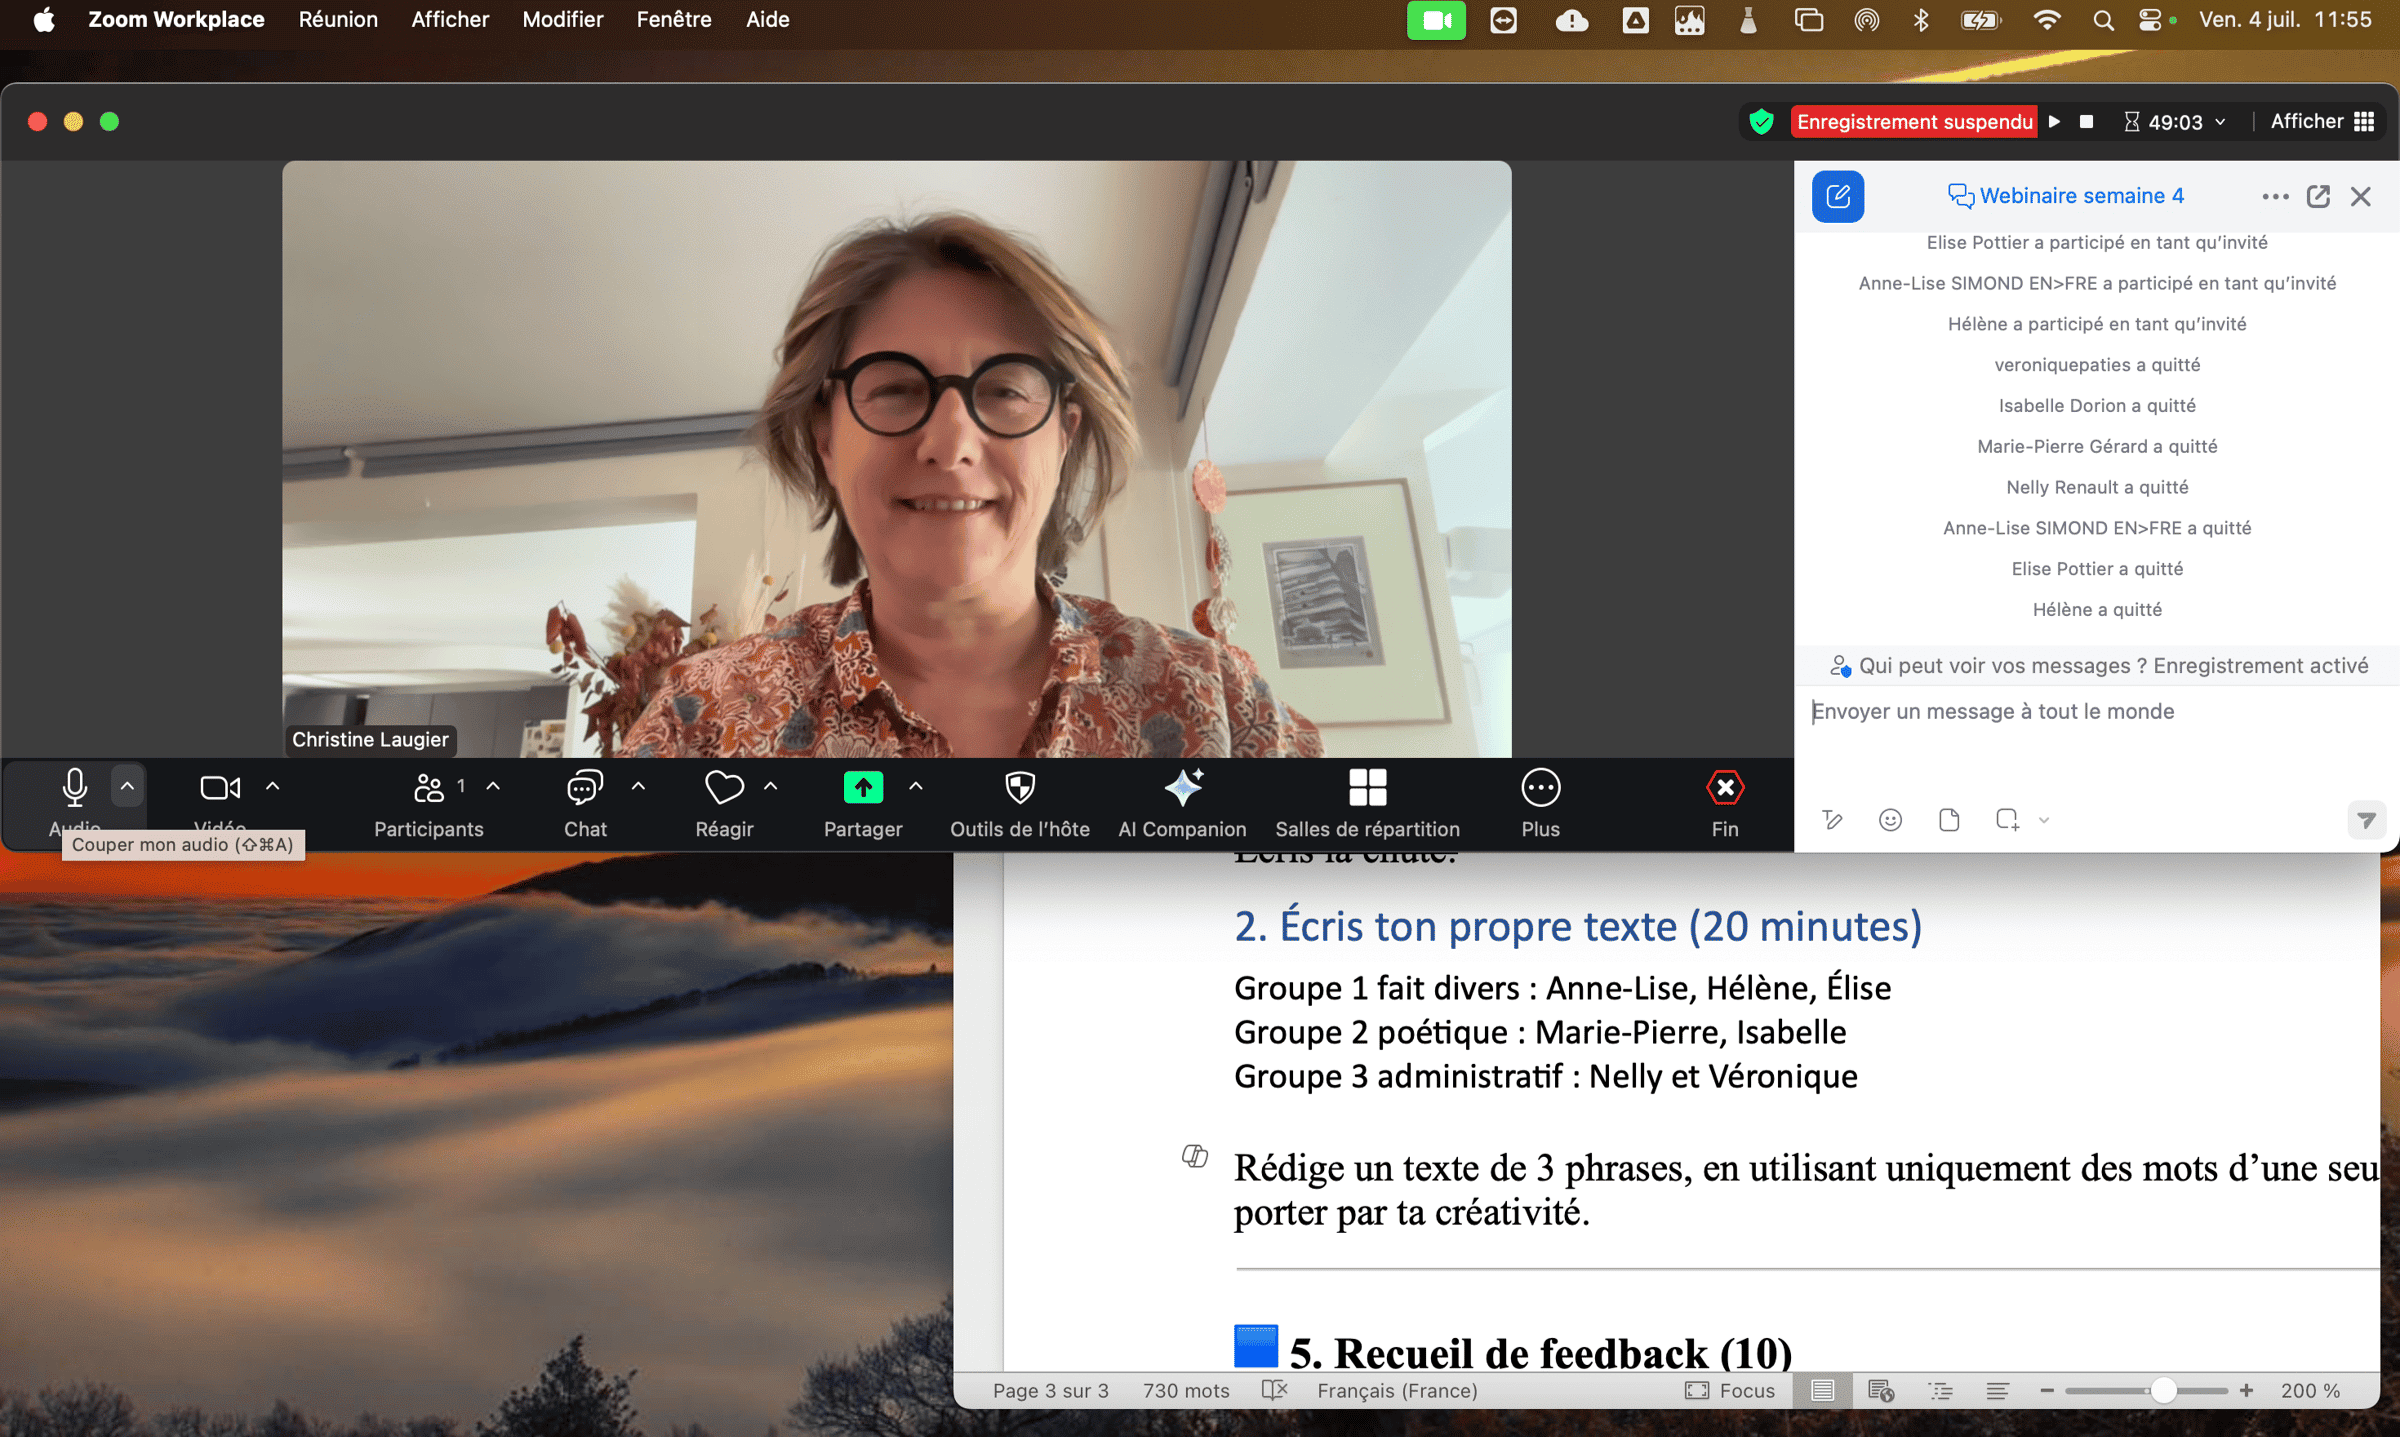The image size is (2400, 1437).
Task: Open the Chat panel in Zoom
Action: 584,800
